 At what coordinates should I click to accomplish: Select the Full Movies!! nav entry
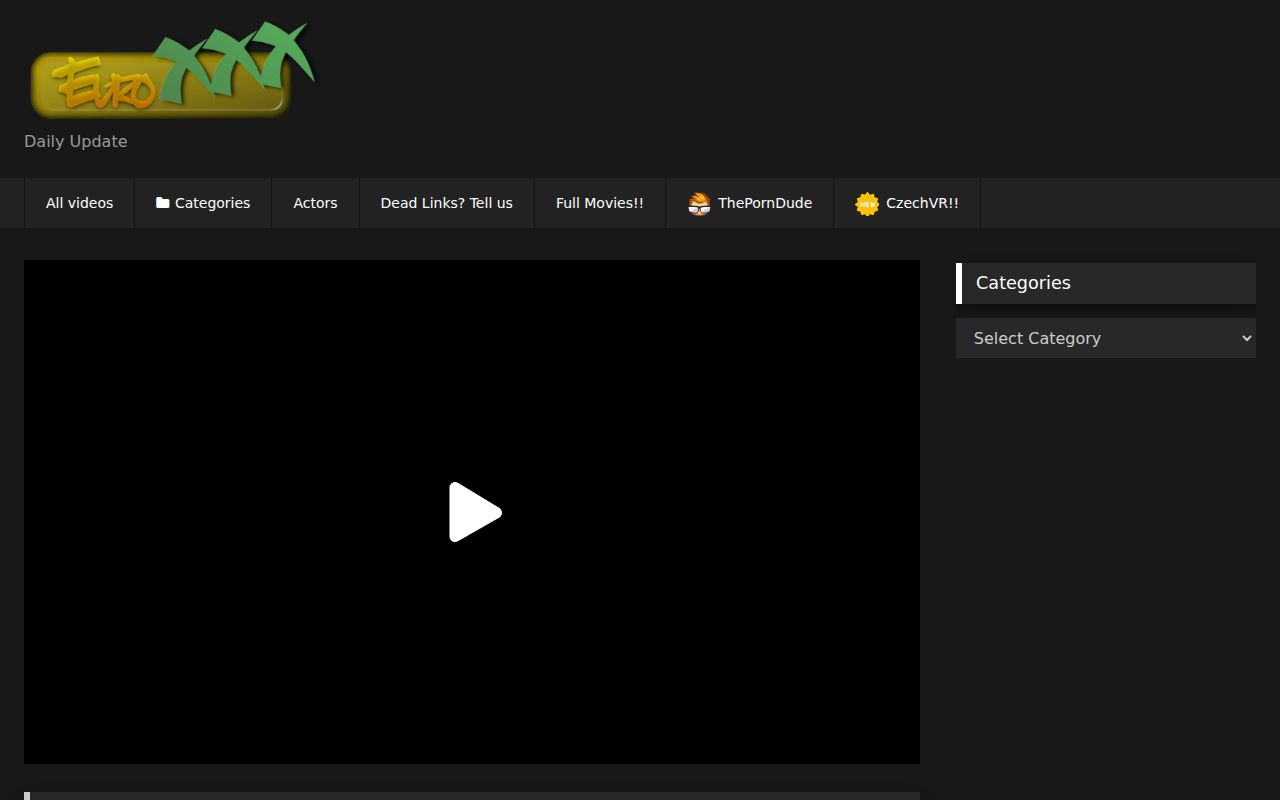coord(599,203)
